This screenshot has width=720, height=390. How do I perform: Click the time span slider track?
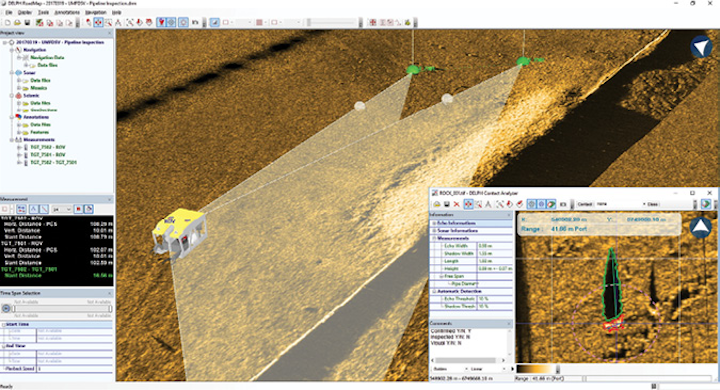click(62, 309)
